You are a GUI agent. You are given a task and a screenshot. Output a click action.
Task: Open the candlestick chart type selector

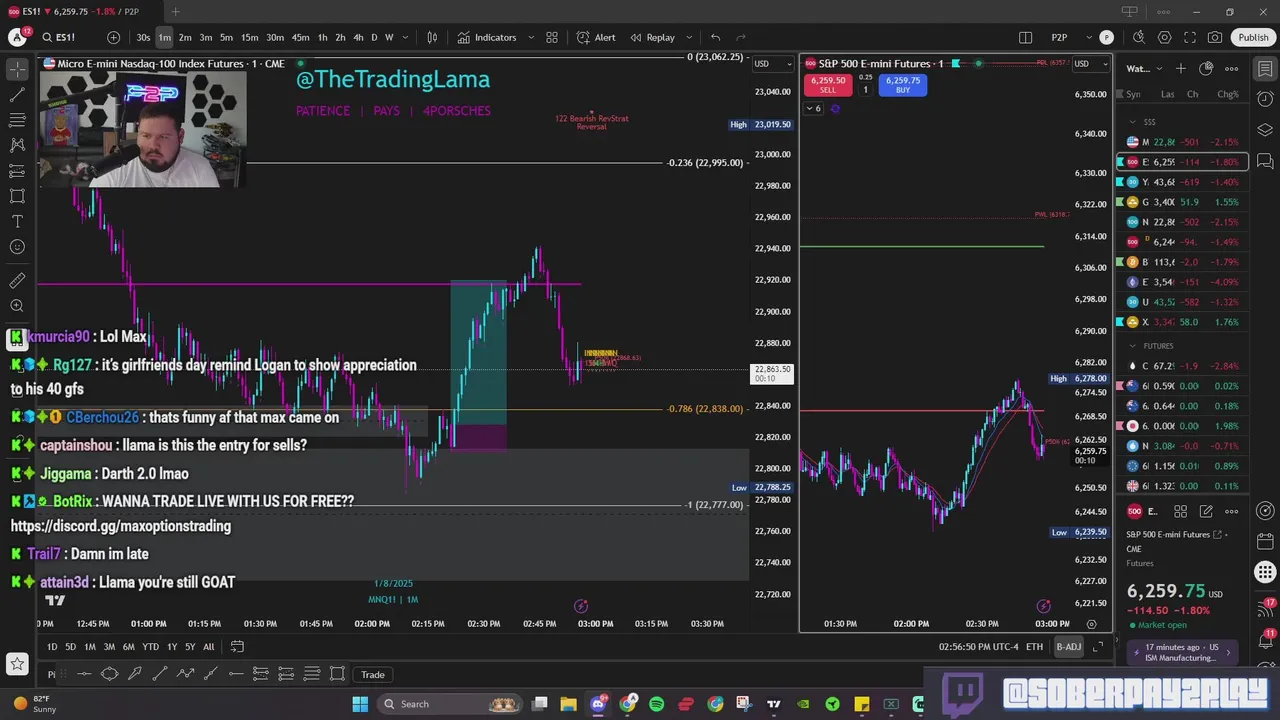(x=432, y=37)
